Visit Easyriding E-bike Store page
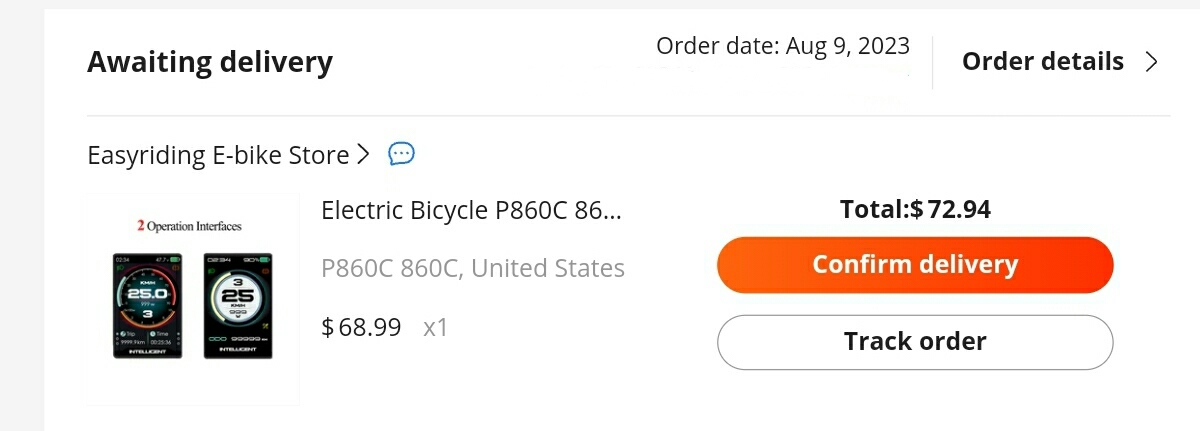The width and height of the screenshot is (1200, 431). (x=218, y=156)
